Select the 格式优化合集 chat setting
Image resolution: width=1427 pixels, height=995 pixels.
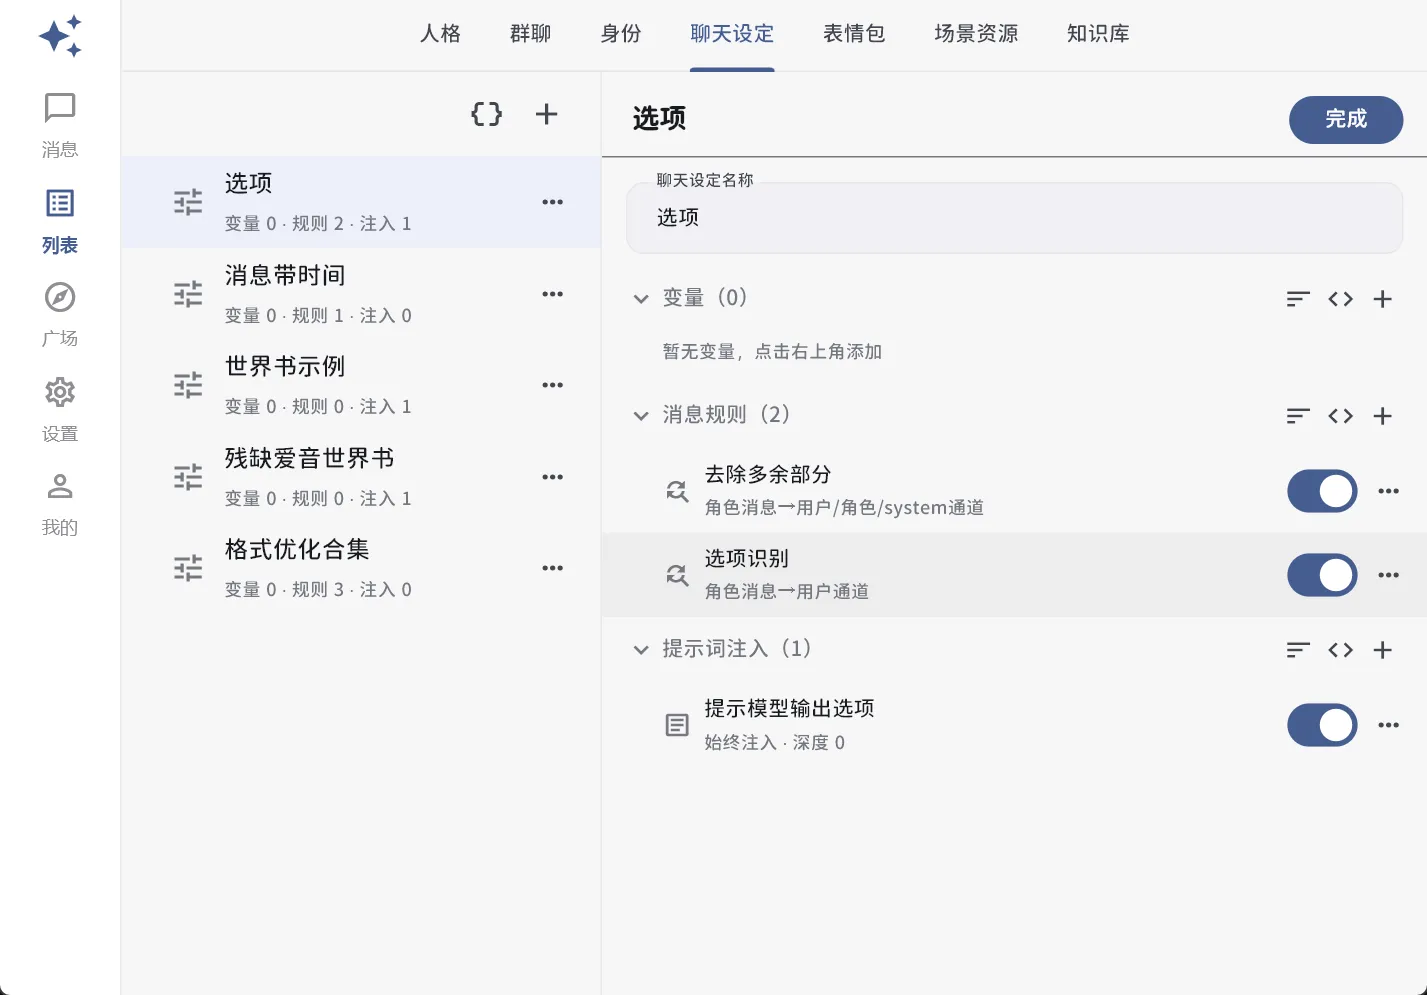tap(361, 568)
